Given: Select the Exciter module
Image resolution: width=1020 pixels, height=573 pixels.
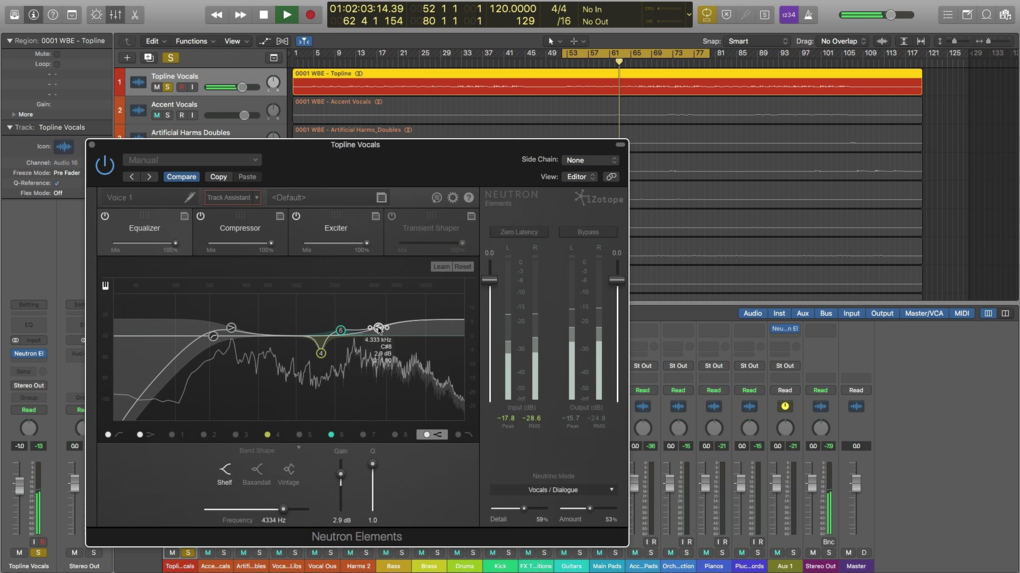Looking at the screenshot, I should tap(336, 228).
